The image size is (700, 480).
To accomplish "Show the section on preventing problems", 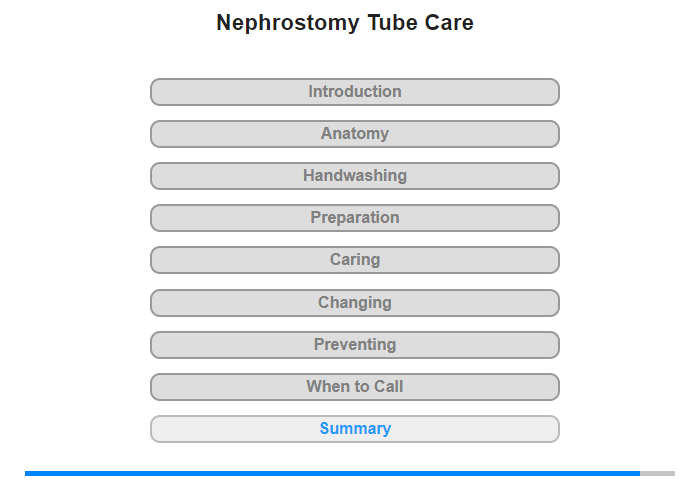I will [x=354, y=345].
